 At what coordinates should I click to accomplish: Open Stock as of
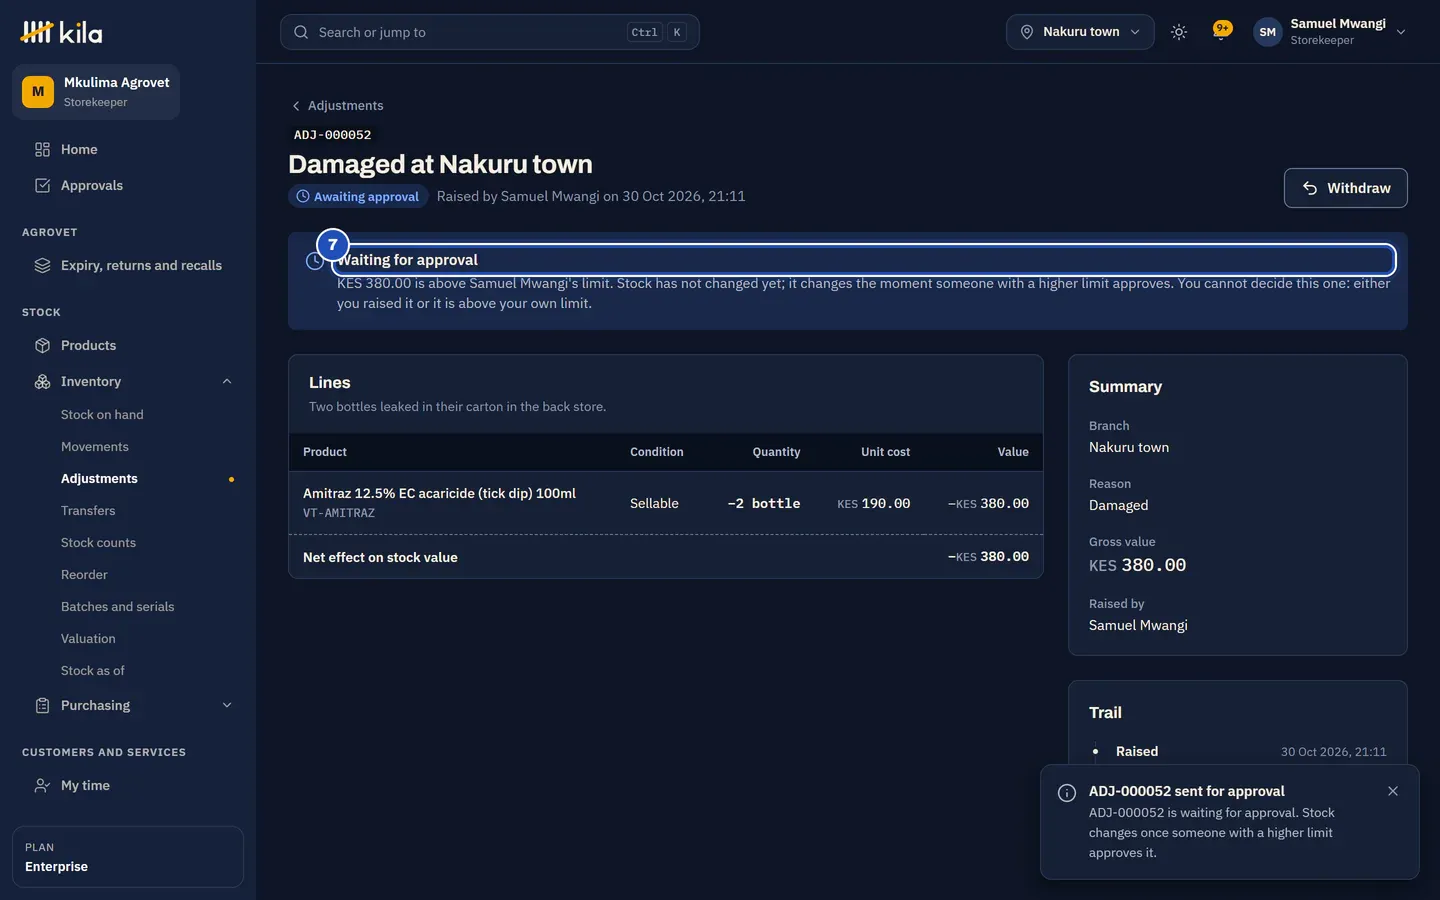pos(93,670)
